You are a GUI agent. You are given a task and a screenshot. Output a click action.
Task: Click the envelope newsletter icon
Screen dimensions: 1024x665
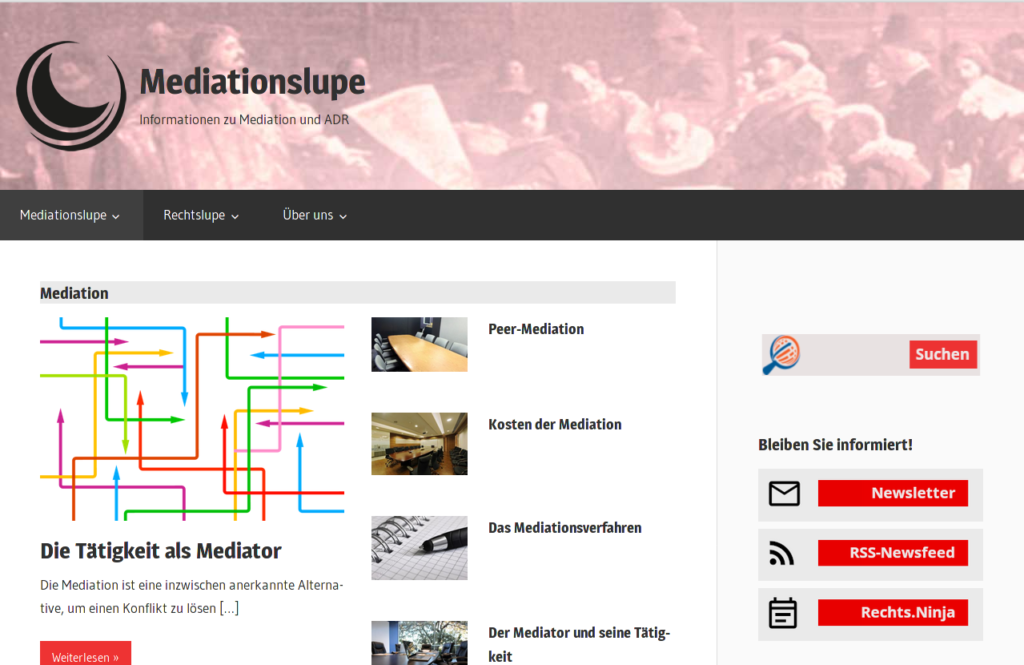click(x=784, y=493)
